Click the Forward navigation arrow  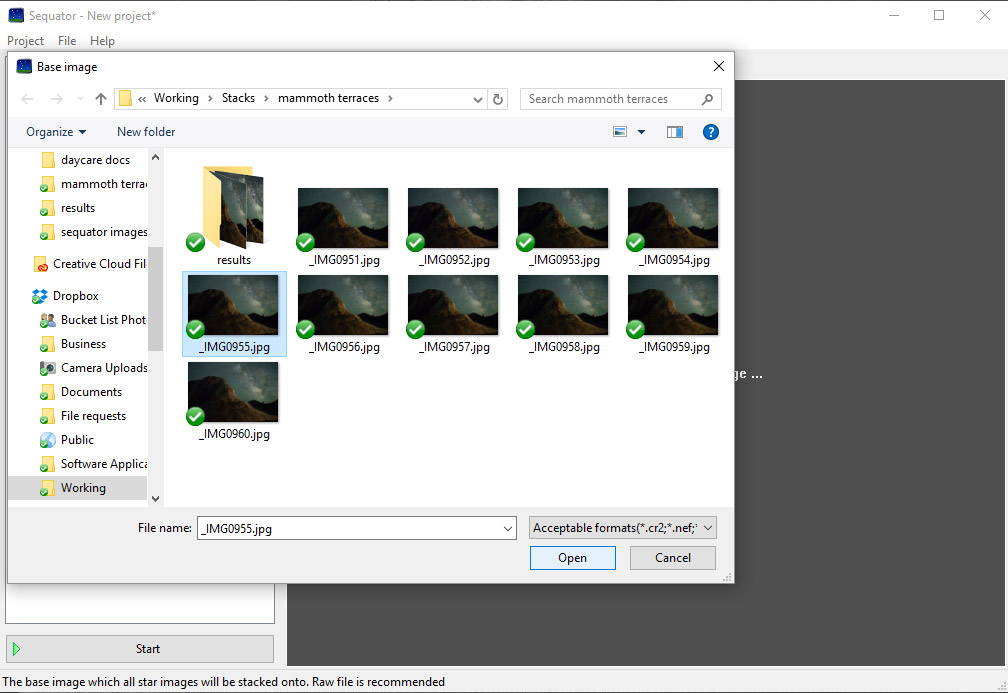point(57,99)
